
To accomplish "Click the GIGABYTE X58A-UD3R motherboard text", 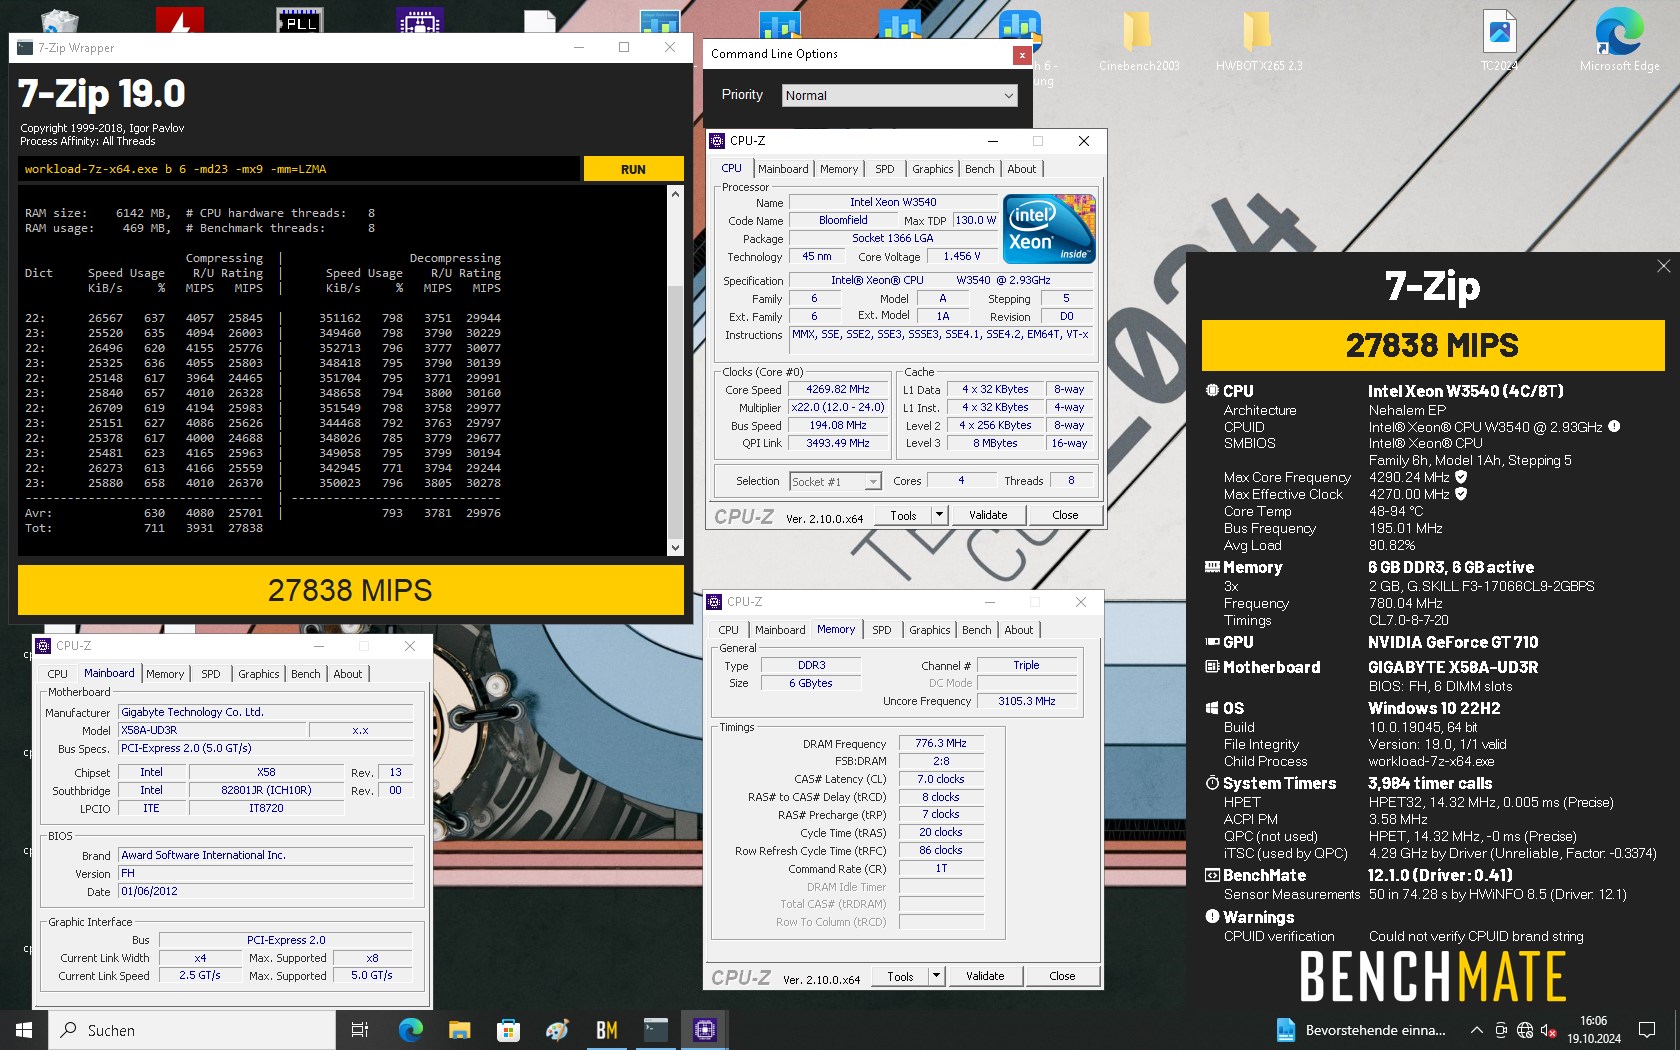I will pyautogui.click(x=1453, y=667).
